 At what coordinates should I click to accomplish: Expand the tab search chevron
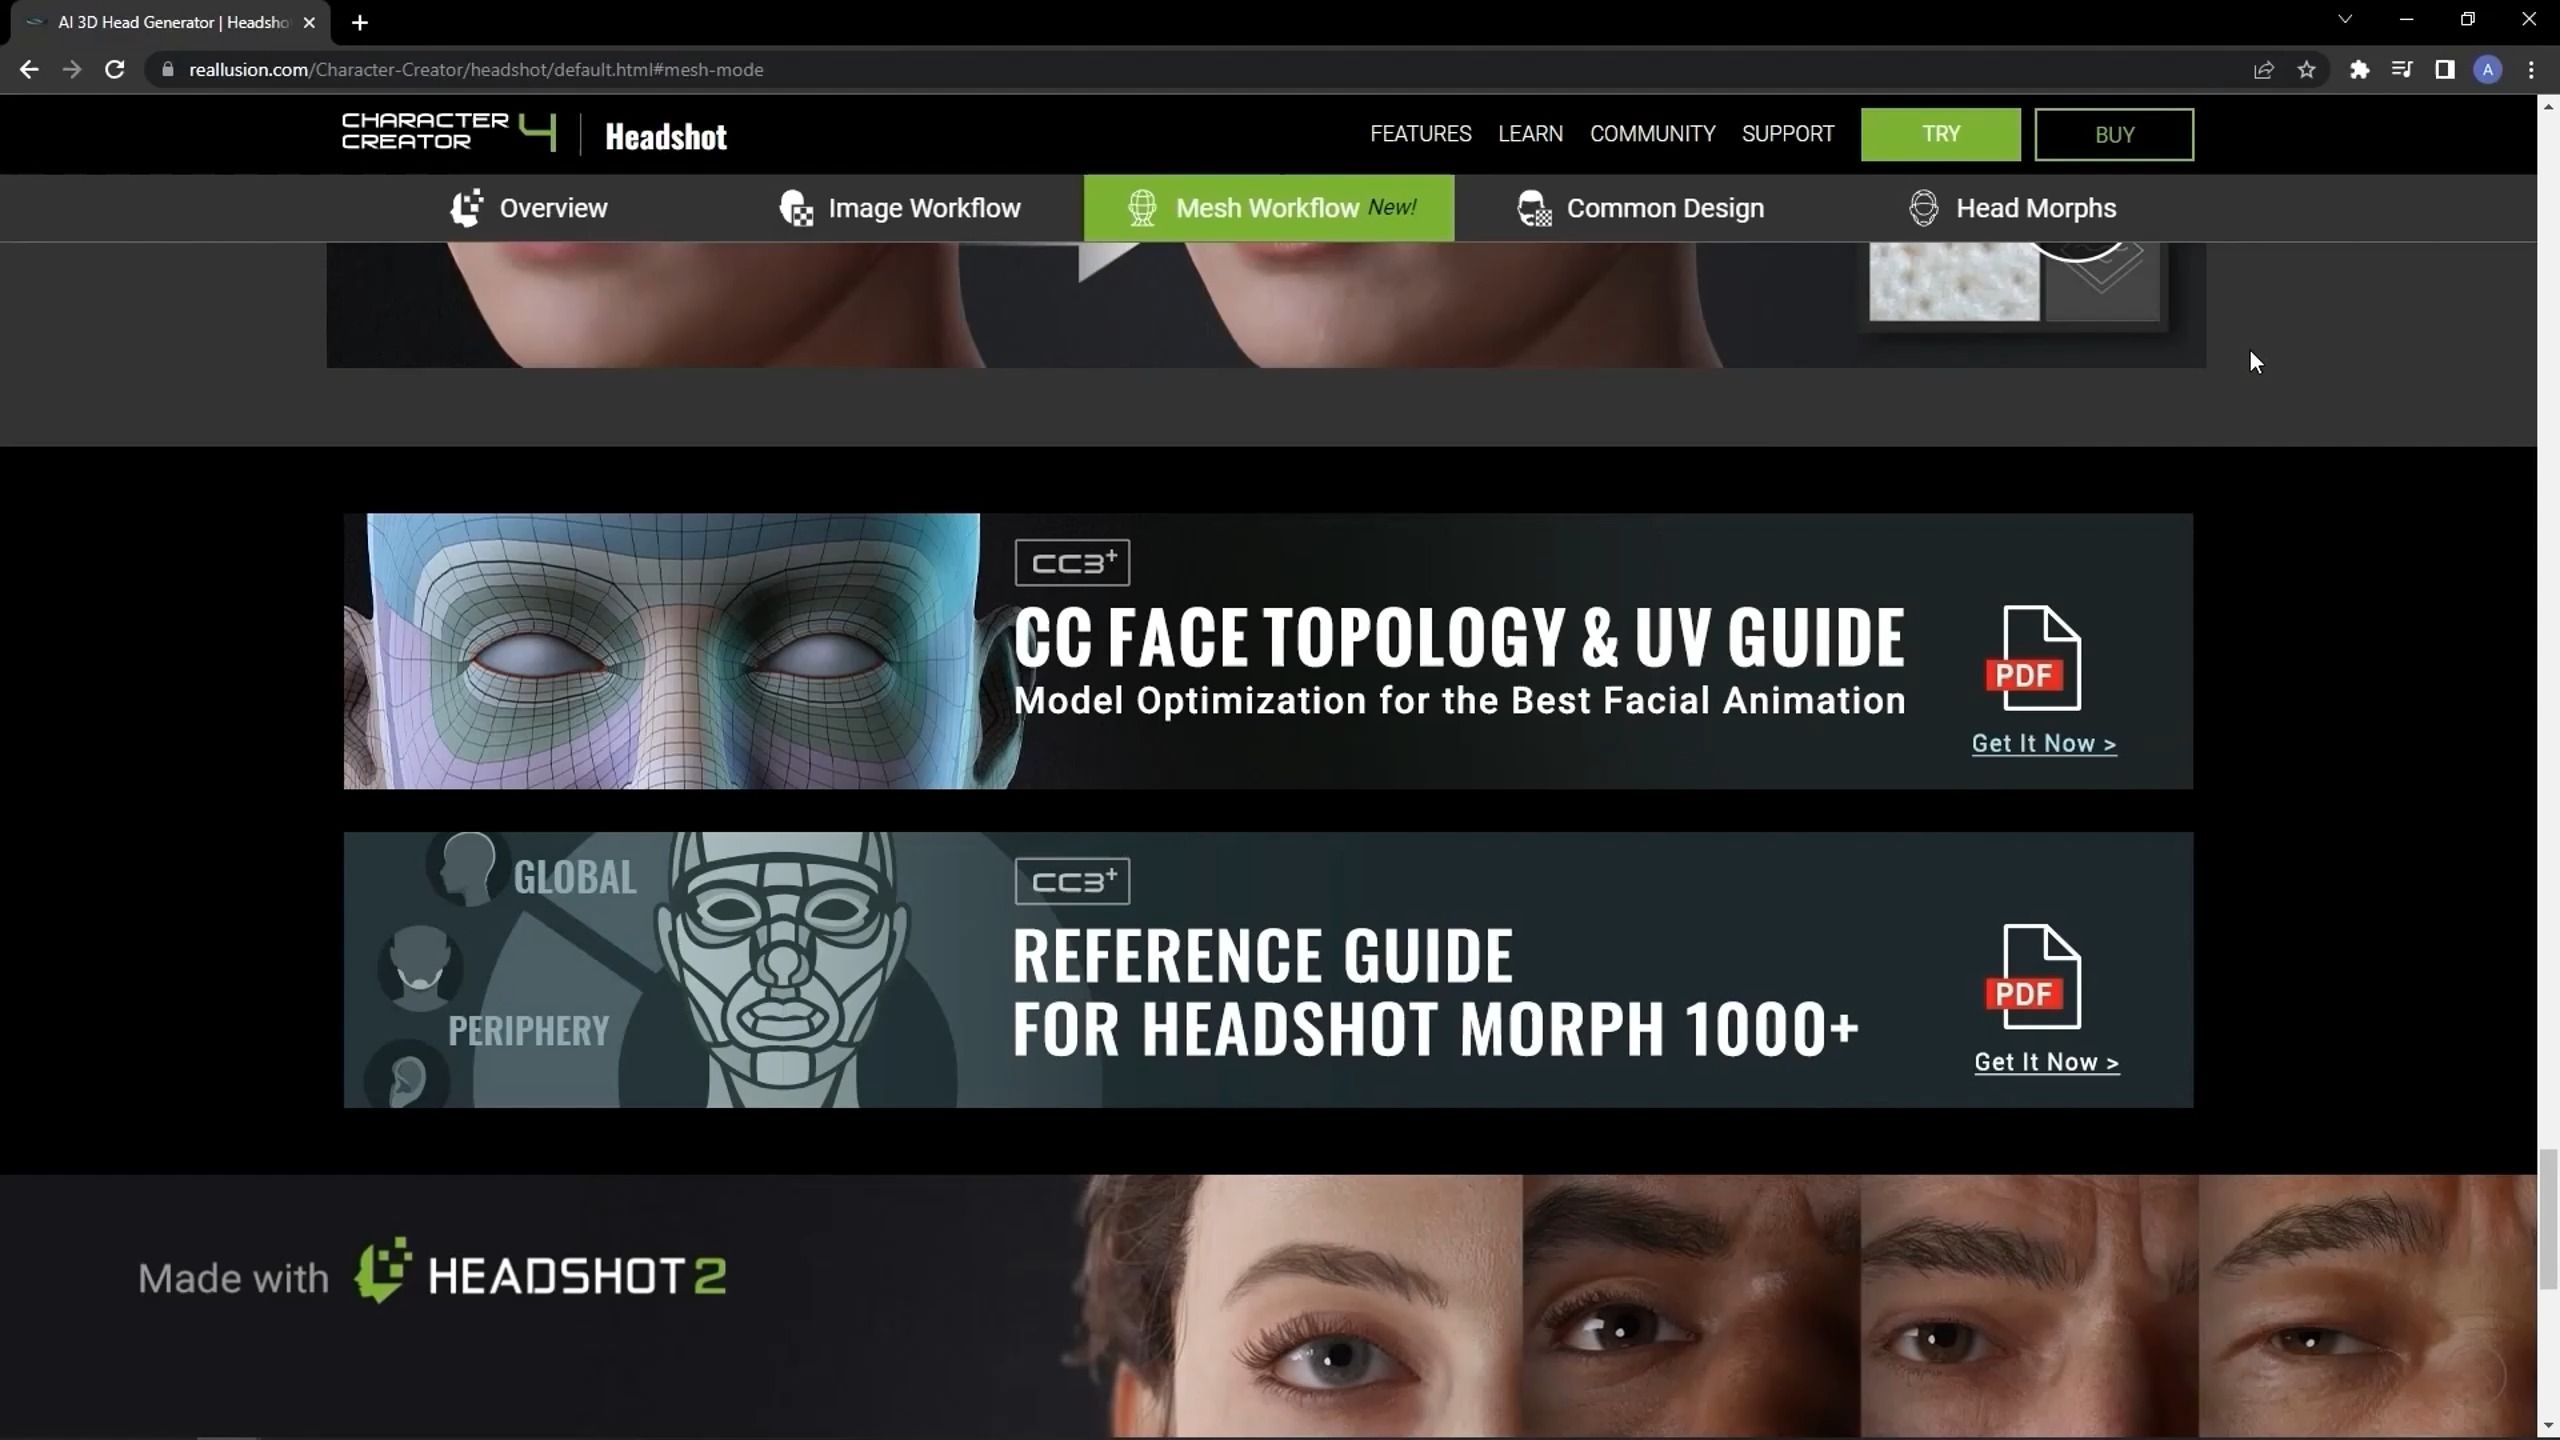2345,20
